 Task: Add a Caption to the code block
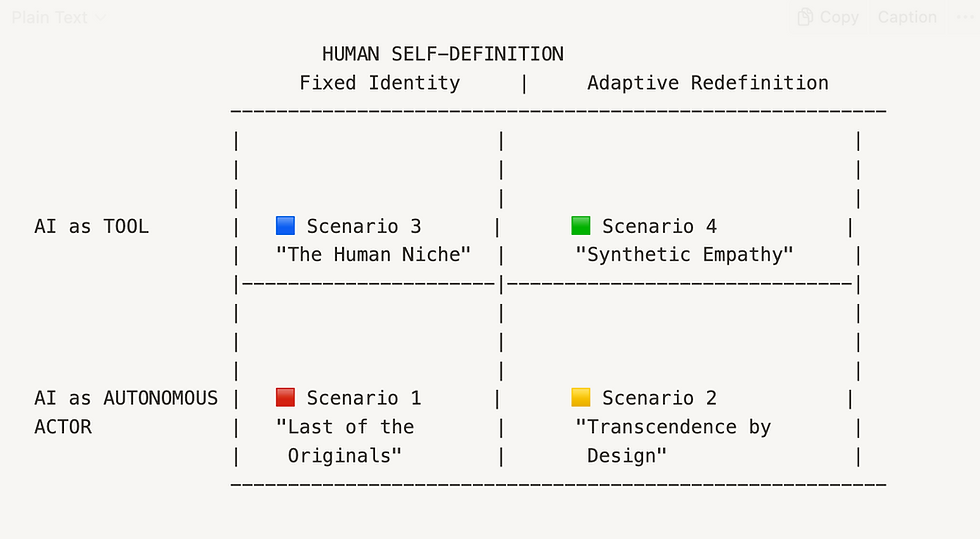point(907,17)
